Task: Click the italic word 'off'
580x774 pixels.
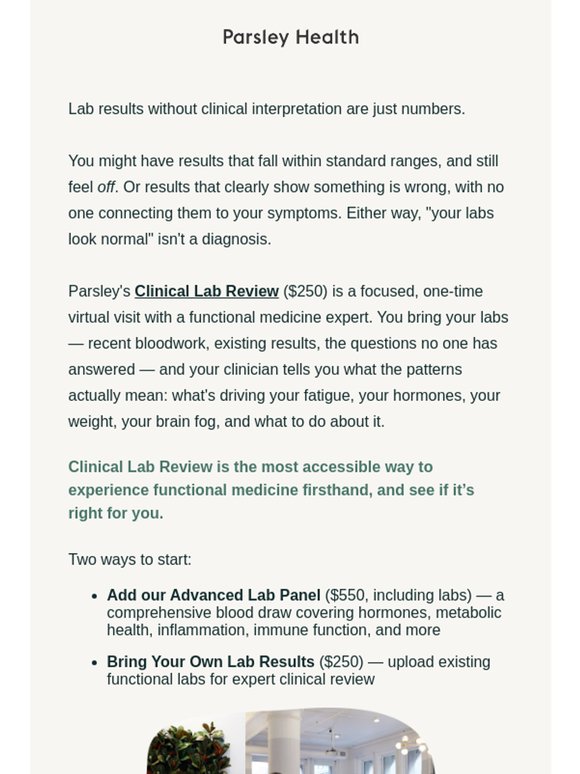Action: [x=106, y=187]
